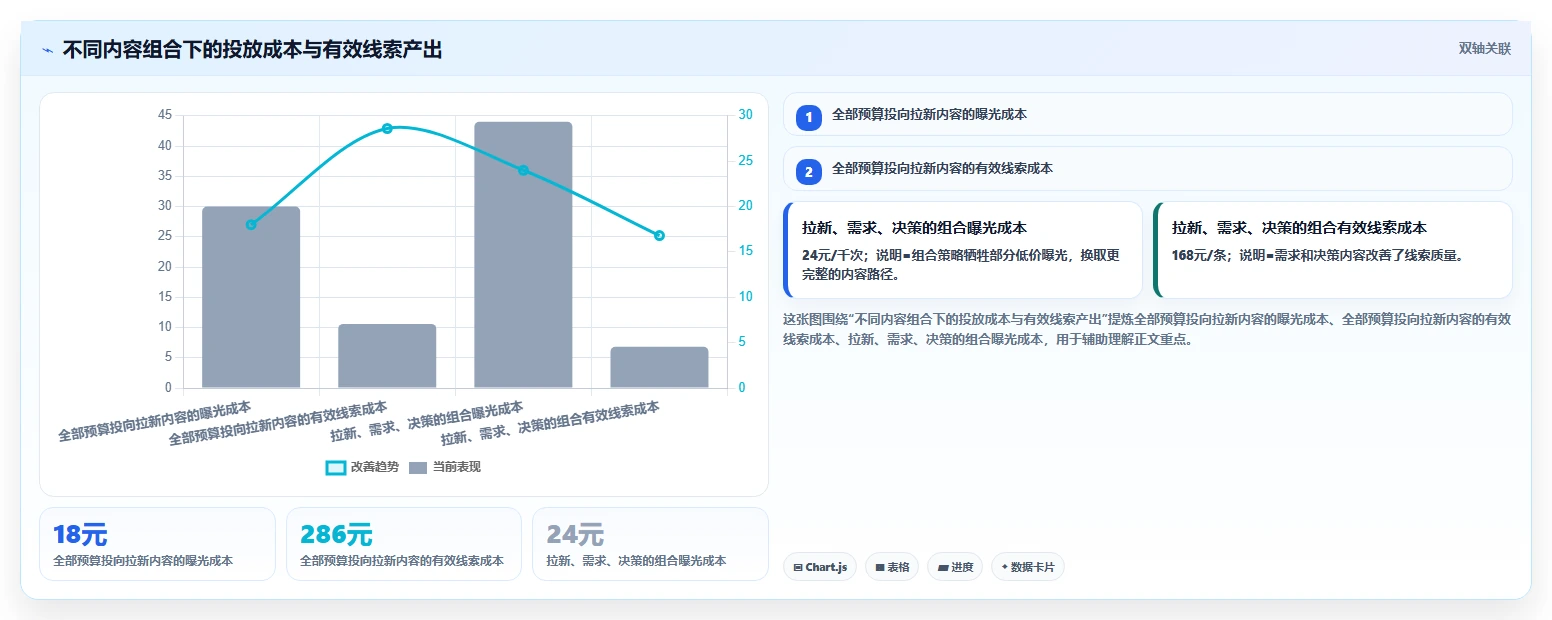Click left axis value 0
Screen dimensions: 1552x620
[x=168, y=388]
